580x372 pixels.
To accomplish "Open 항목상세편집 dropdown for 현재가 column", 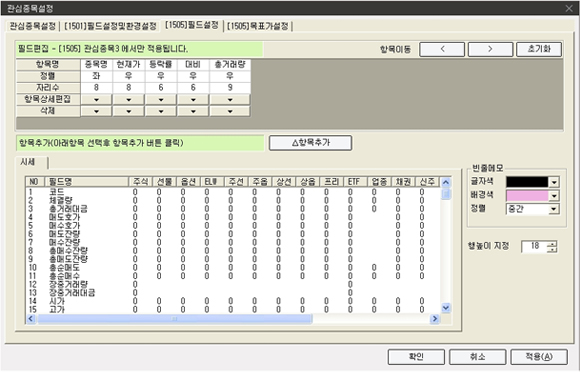I will point(128,99).
